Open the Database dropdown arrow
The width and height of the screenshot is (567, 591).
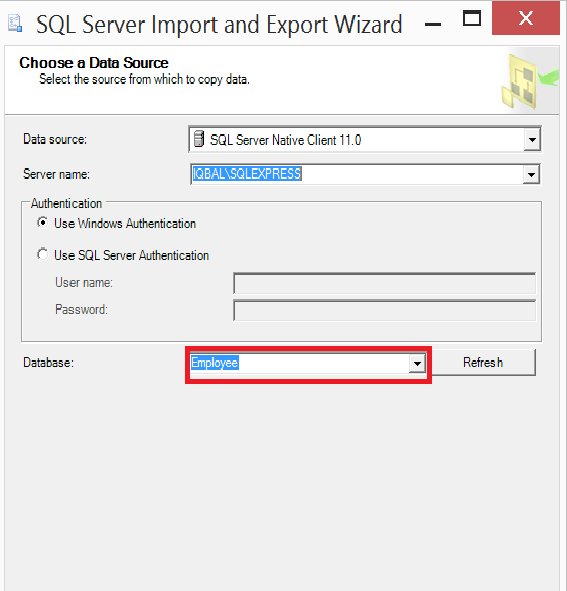pos(417,363)
